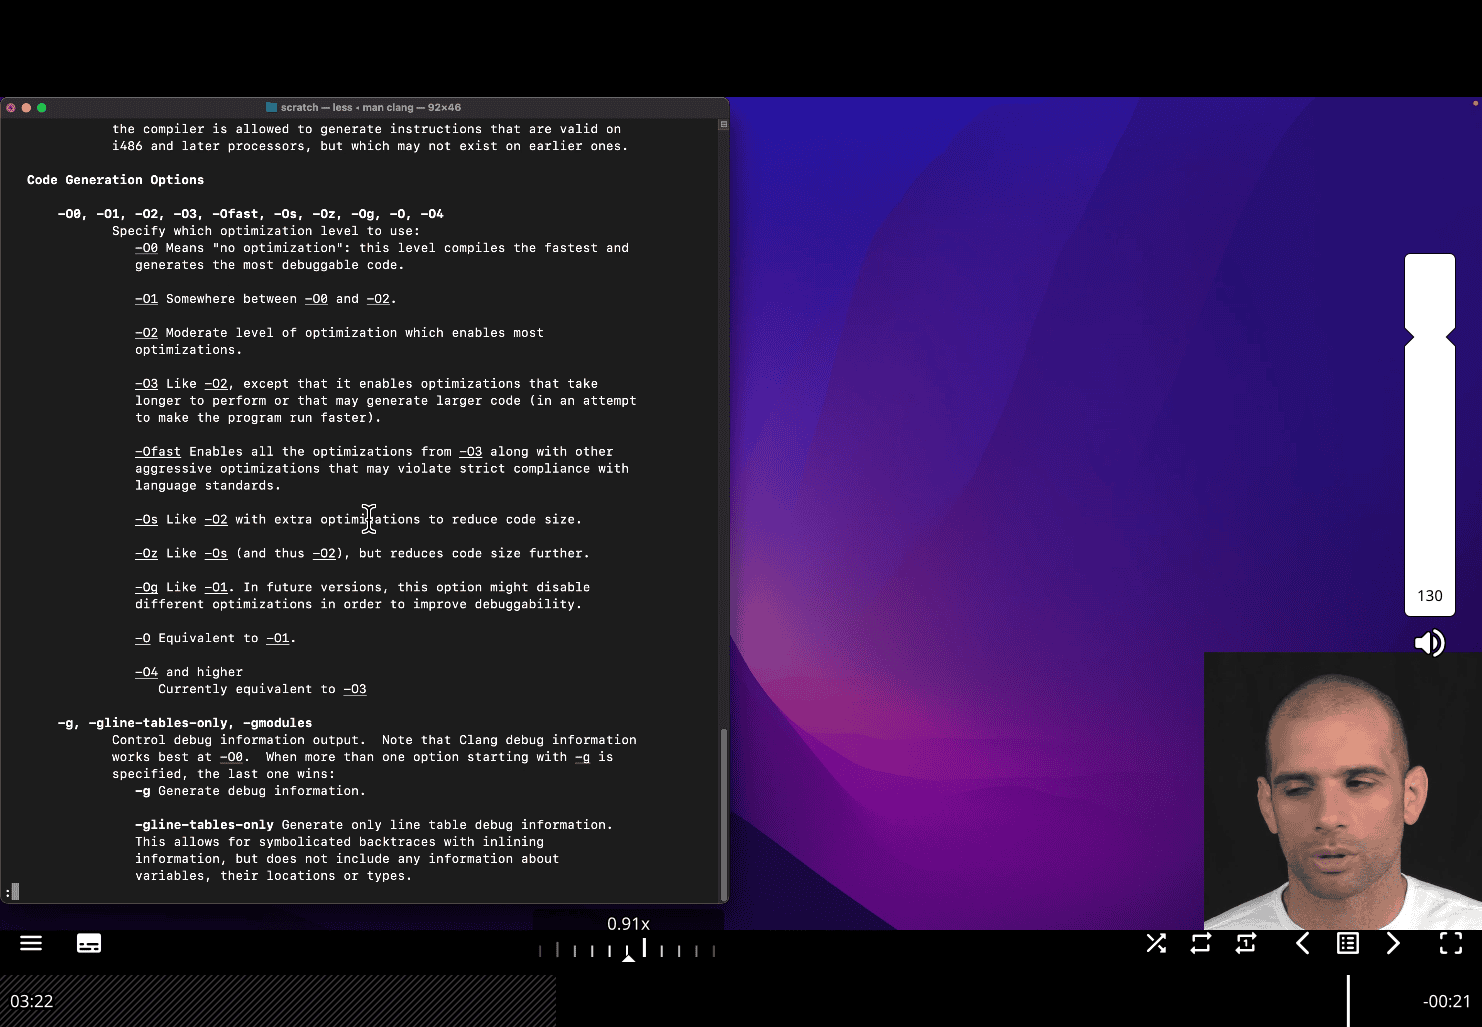This screenshot has height=1027, width=1482.
Task: Toggle shuffle playback
Action: point(1156,943)
